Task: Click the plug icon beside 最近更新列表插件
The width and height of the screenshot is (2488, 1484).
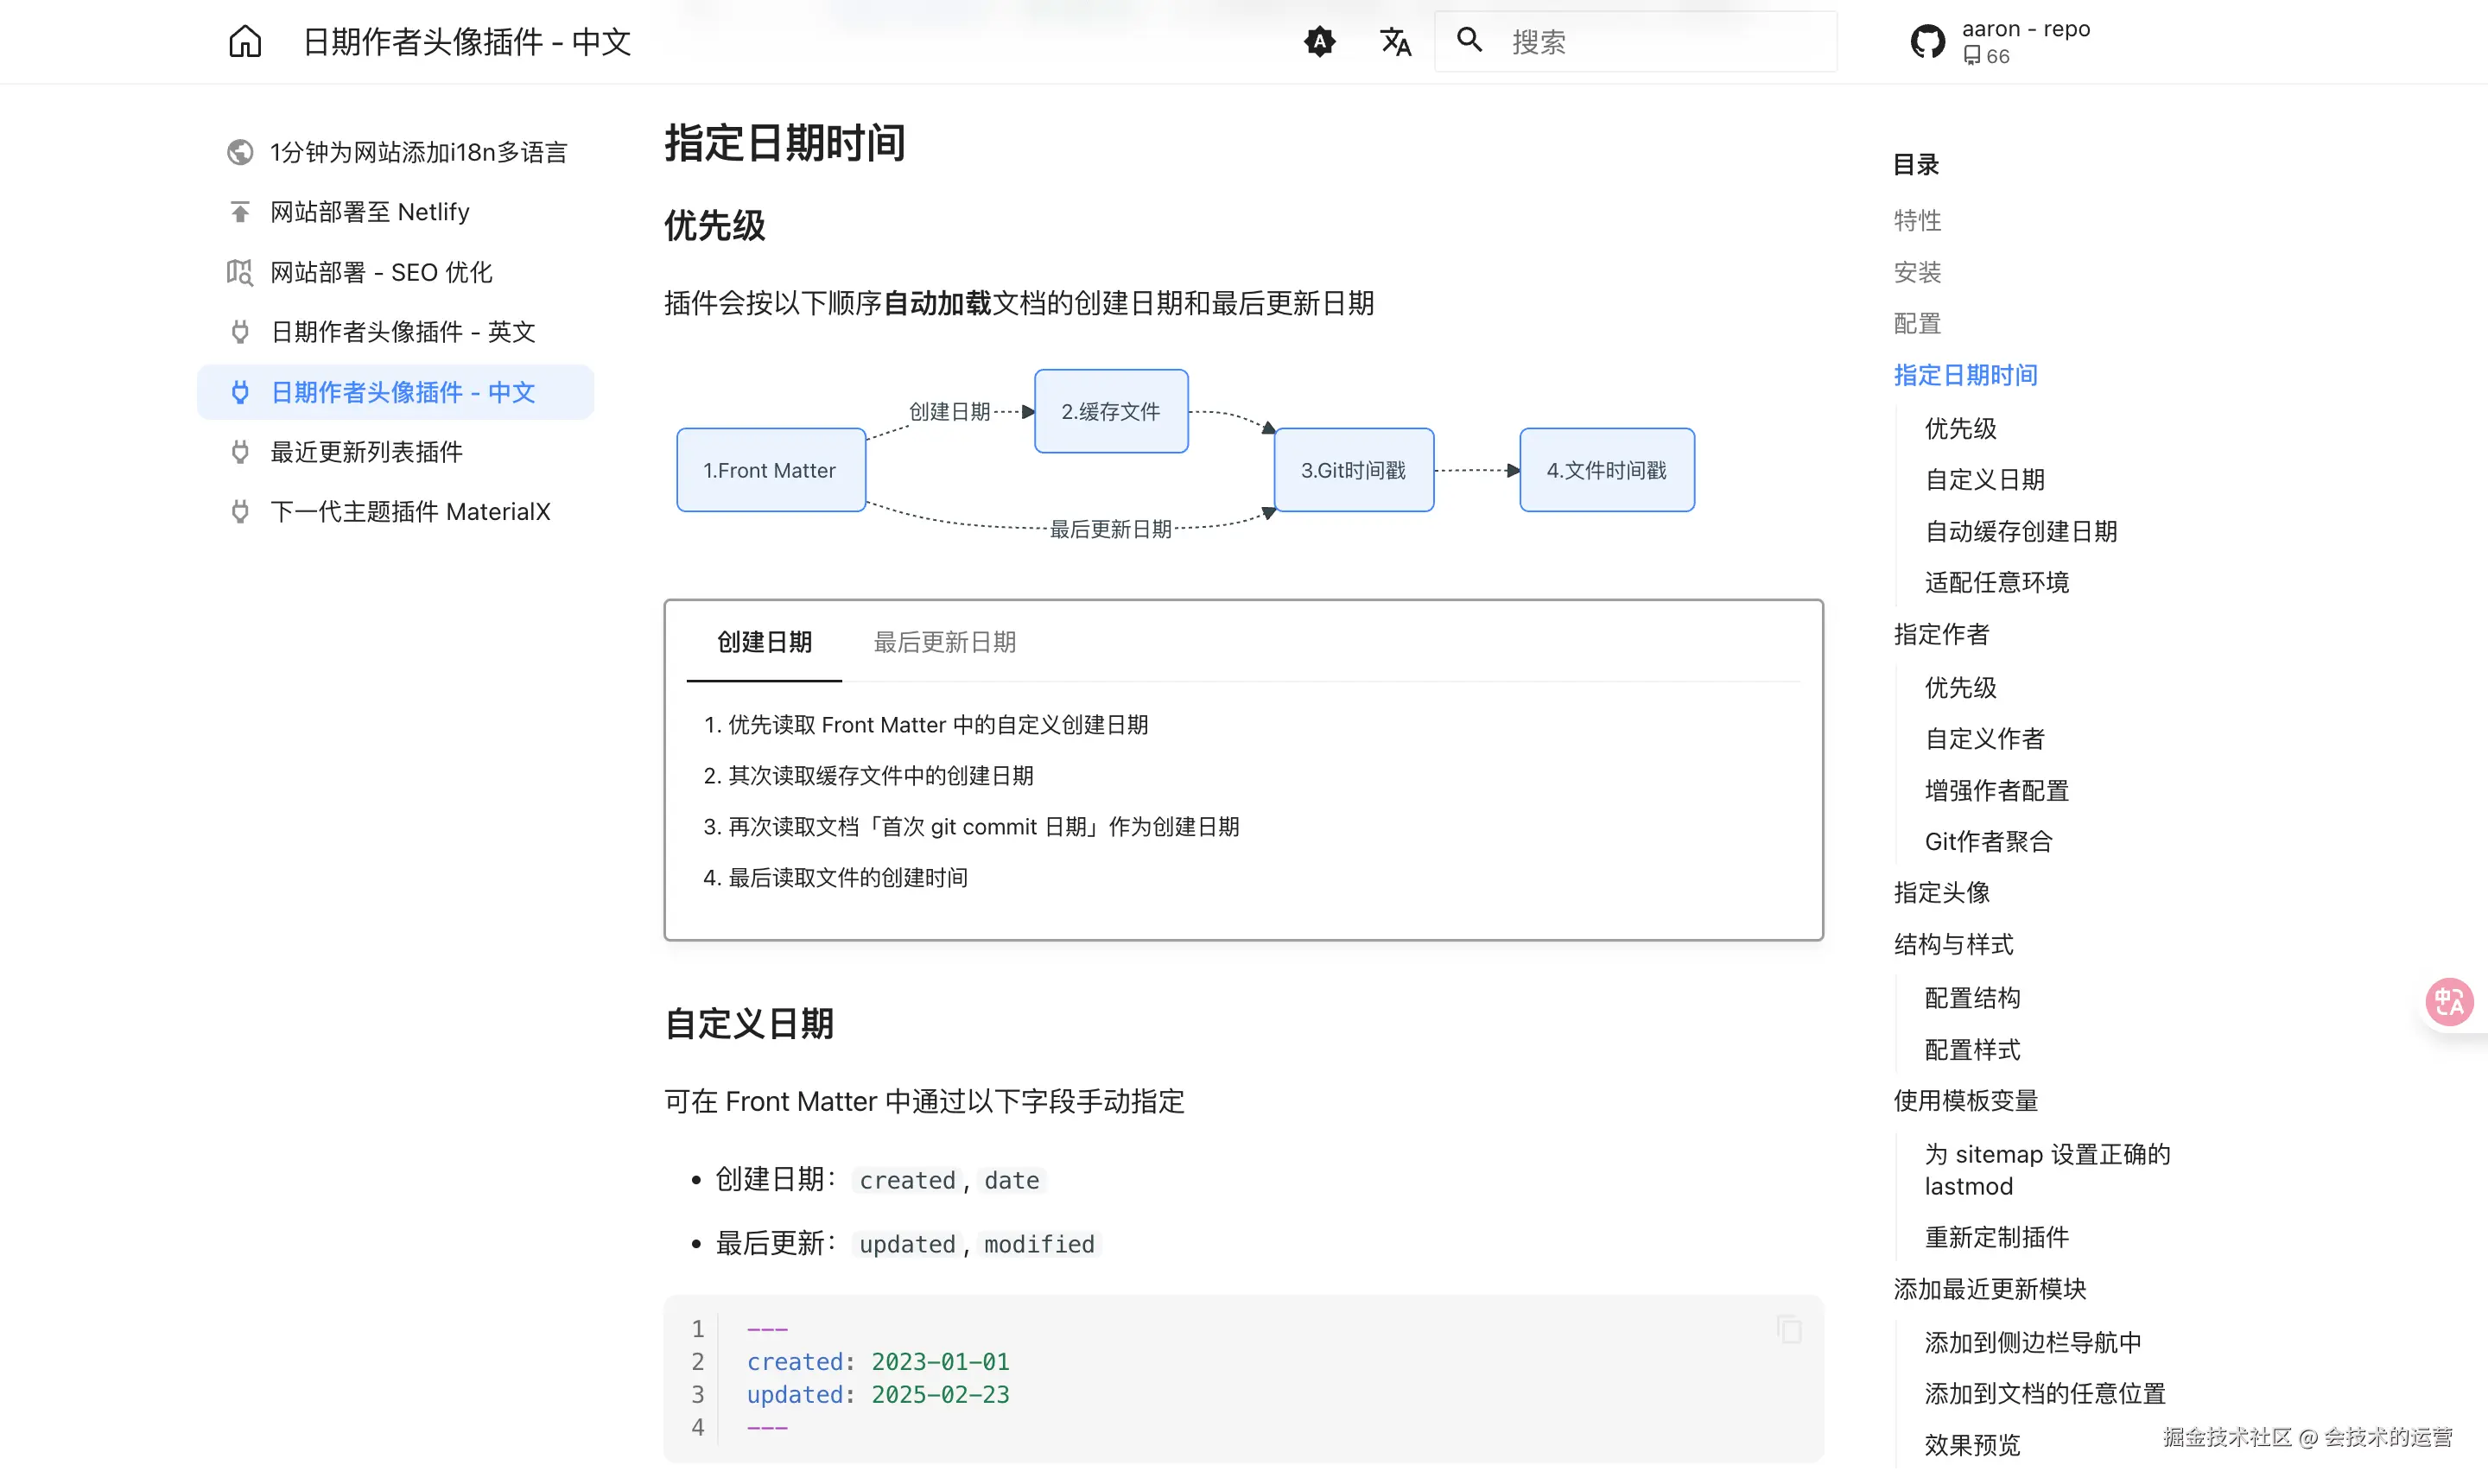Action: (x=240, y=452)
